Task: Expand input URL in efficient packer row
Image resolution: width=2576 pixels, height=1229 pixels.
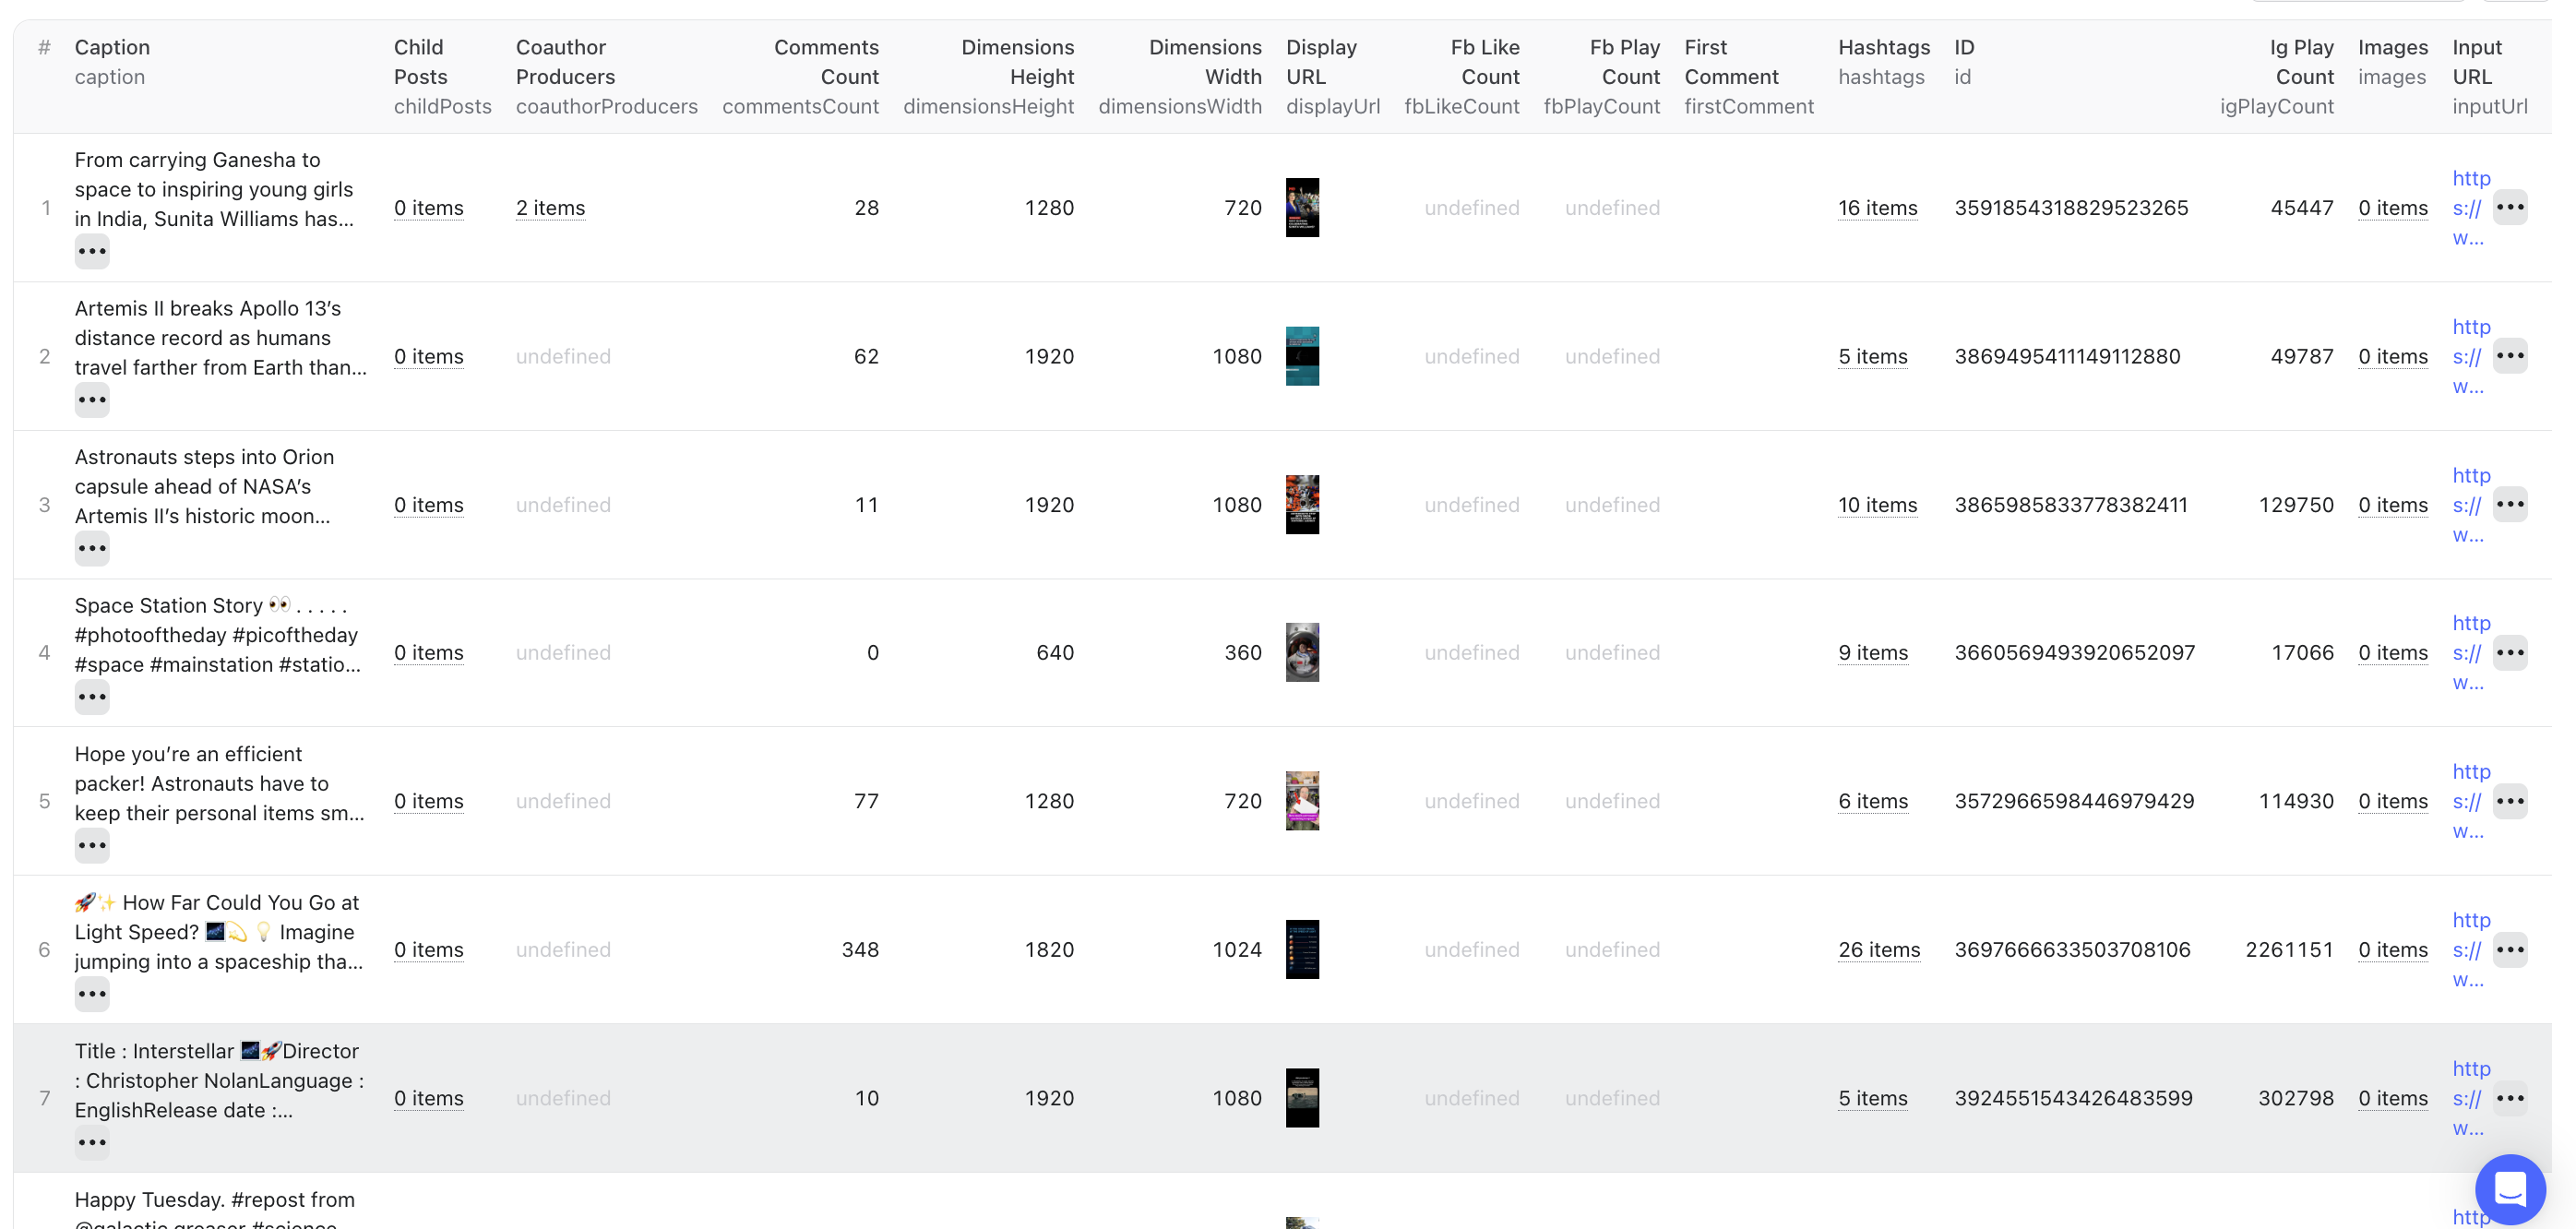Action: [2510, 801]
